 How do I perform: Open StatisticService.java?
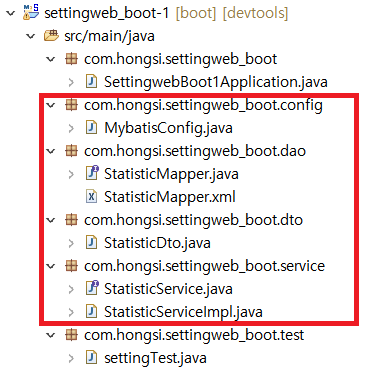point(168,289)
